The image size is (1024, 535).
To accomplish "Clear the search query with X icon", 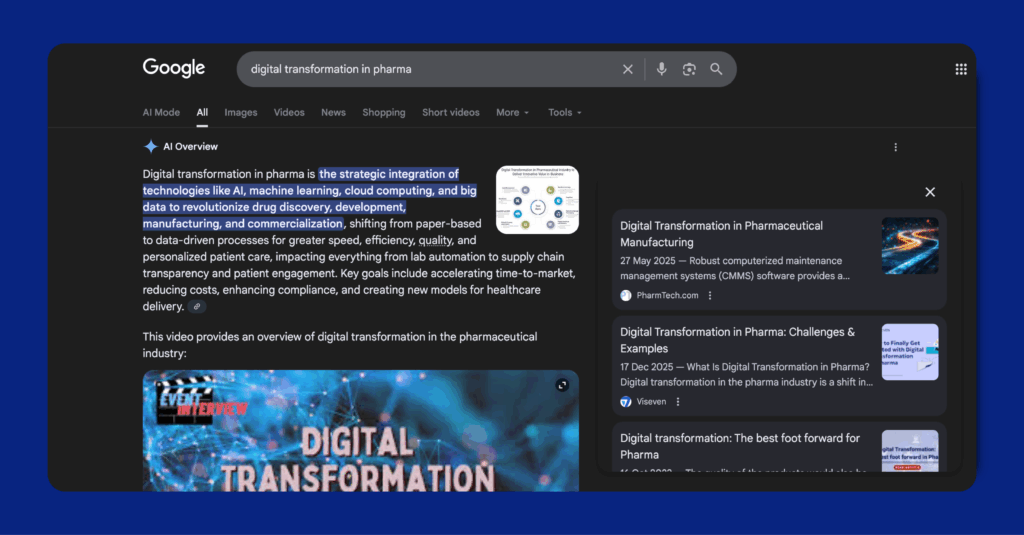I will tap(628, 69).
